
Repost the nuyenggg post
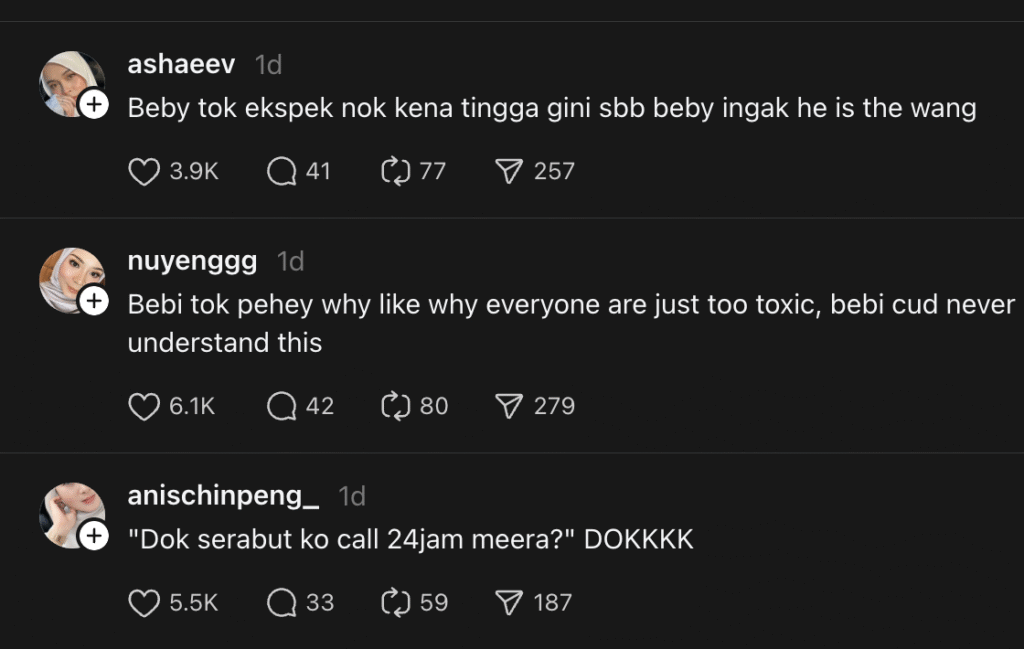pyautogui.click(x=397, y=406)
